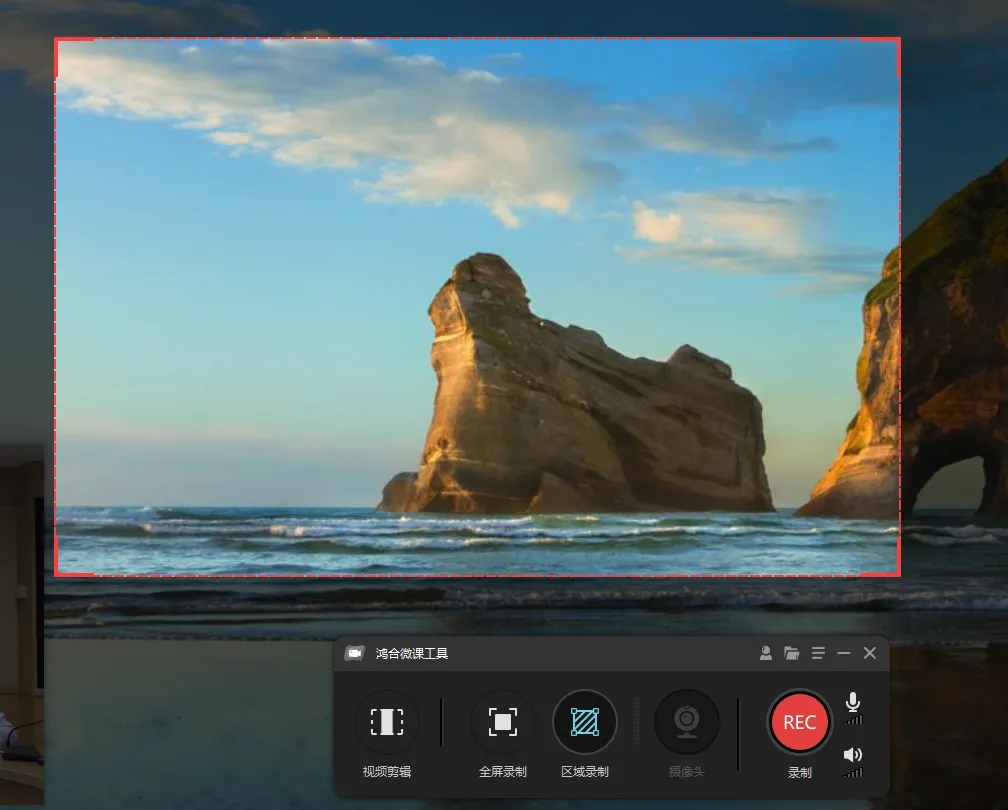Expand the hamburger menu in title bar
The image size is (1008, 810).
tap(818, 653)
